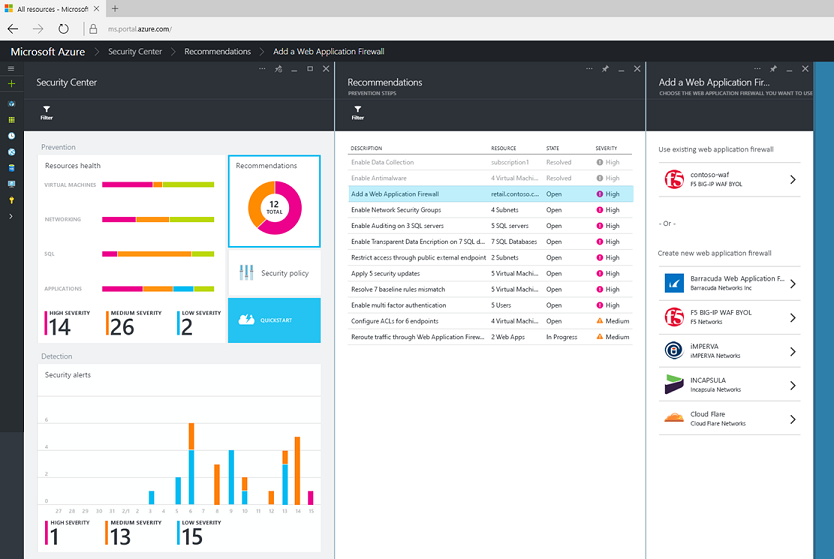Select Enable Transparent Data Encryption row
Screen dimensions: 834x559
point(490,242)
